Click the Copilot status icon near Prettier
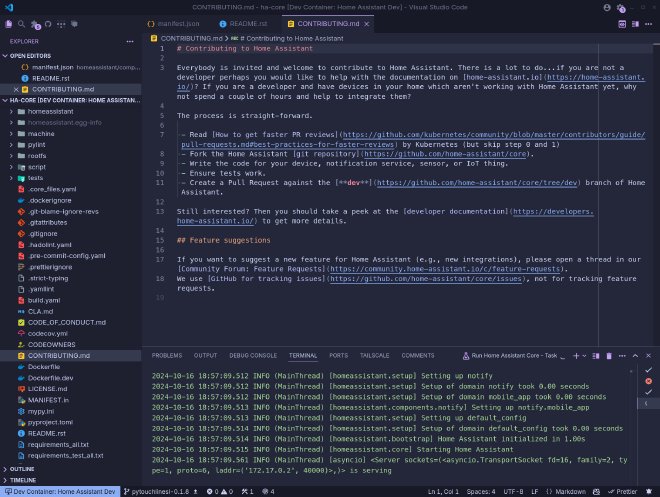This screenshot has width=660, height=497. [x=596, y=492]
